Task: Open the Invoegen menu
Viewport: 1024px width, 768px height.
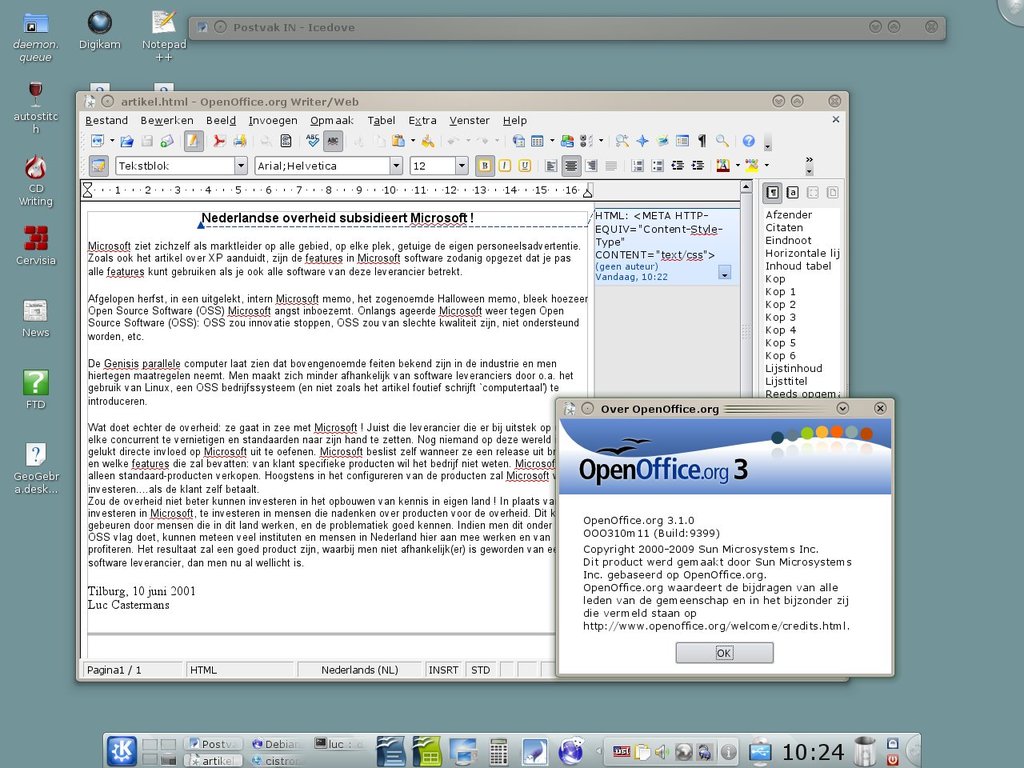Action: 273,120
